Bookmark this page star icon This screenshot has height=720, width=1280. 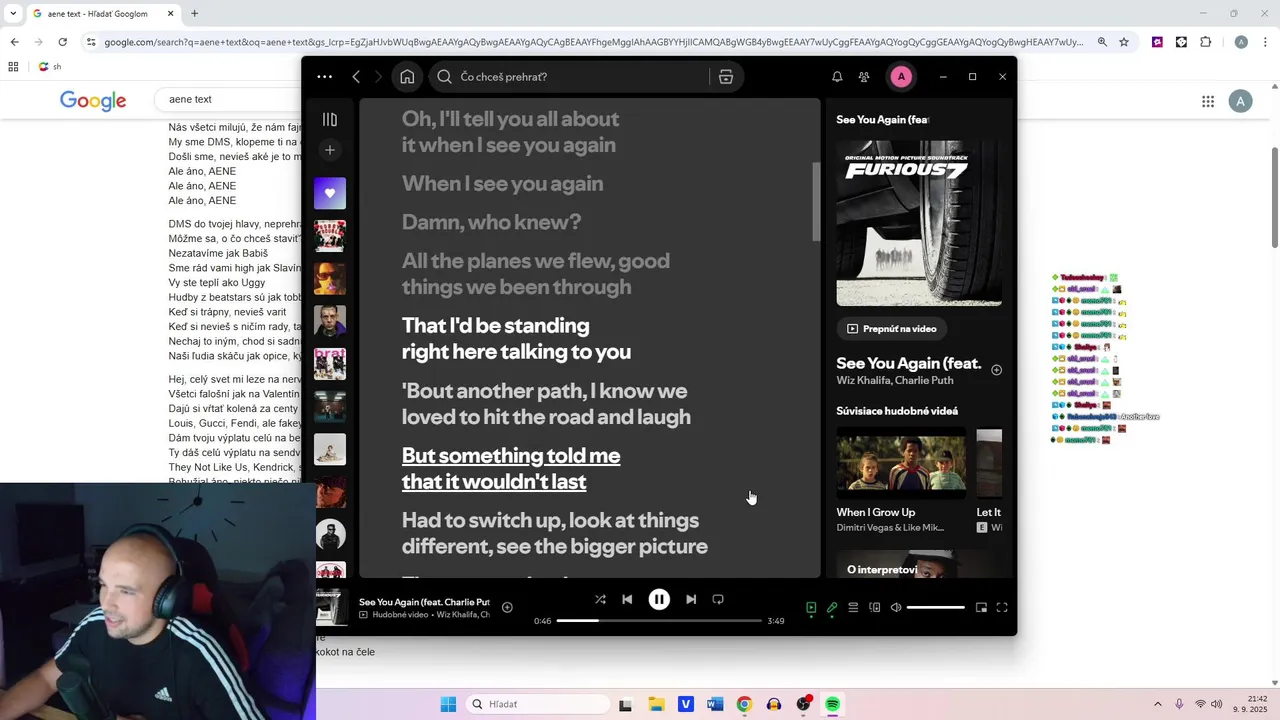(x=1124, y=42)
